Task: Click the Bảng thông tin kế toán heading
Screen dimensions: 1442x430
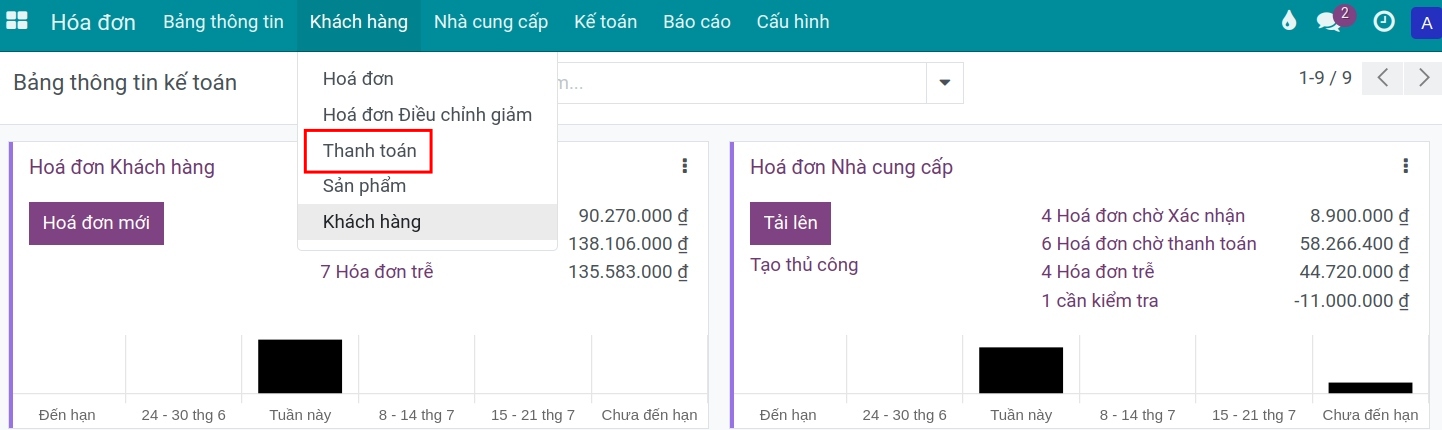Action: tap(125, 83)
